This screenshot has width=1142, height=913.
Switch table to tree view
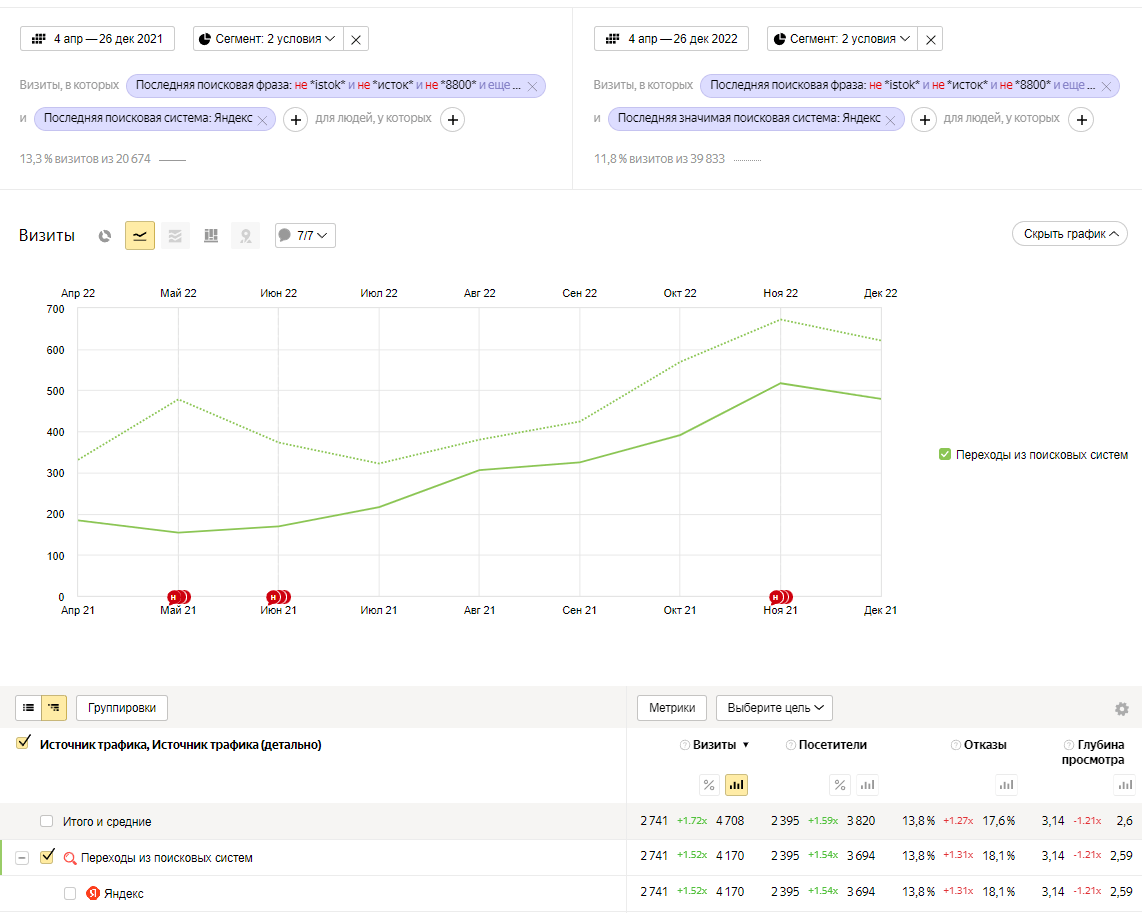coord(54,708)
